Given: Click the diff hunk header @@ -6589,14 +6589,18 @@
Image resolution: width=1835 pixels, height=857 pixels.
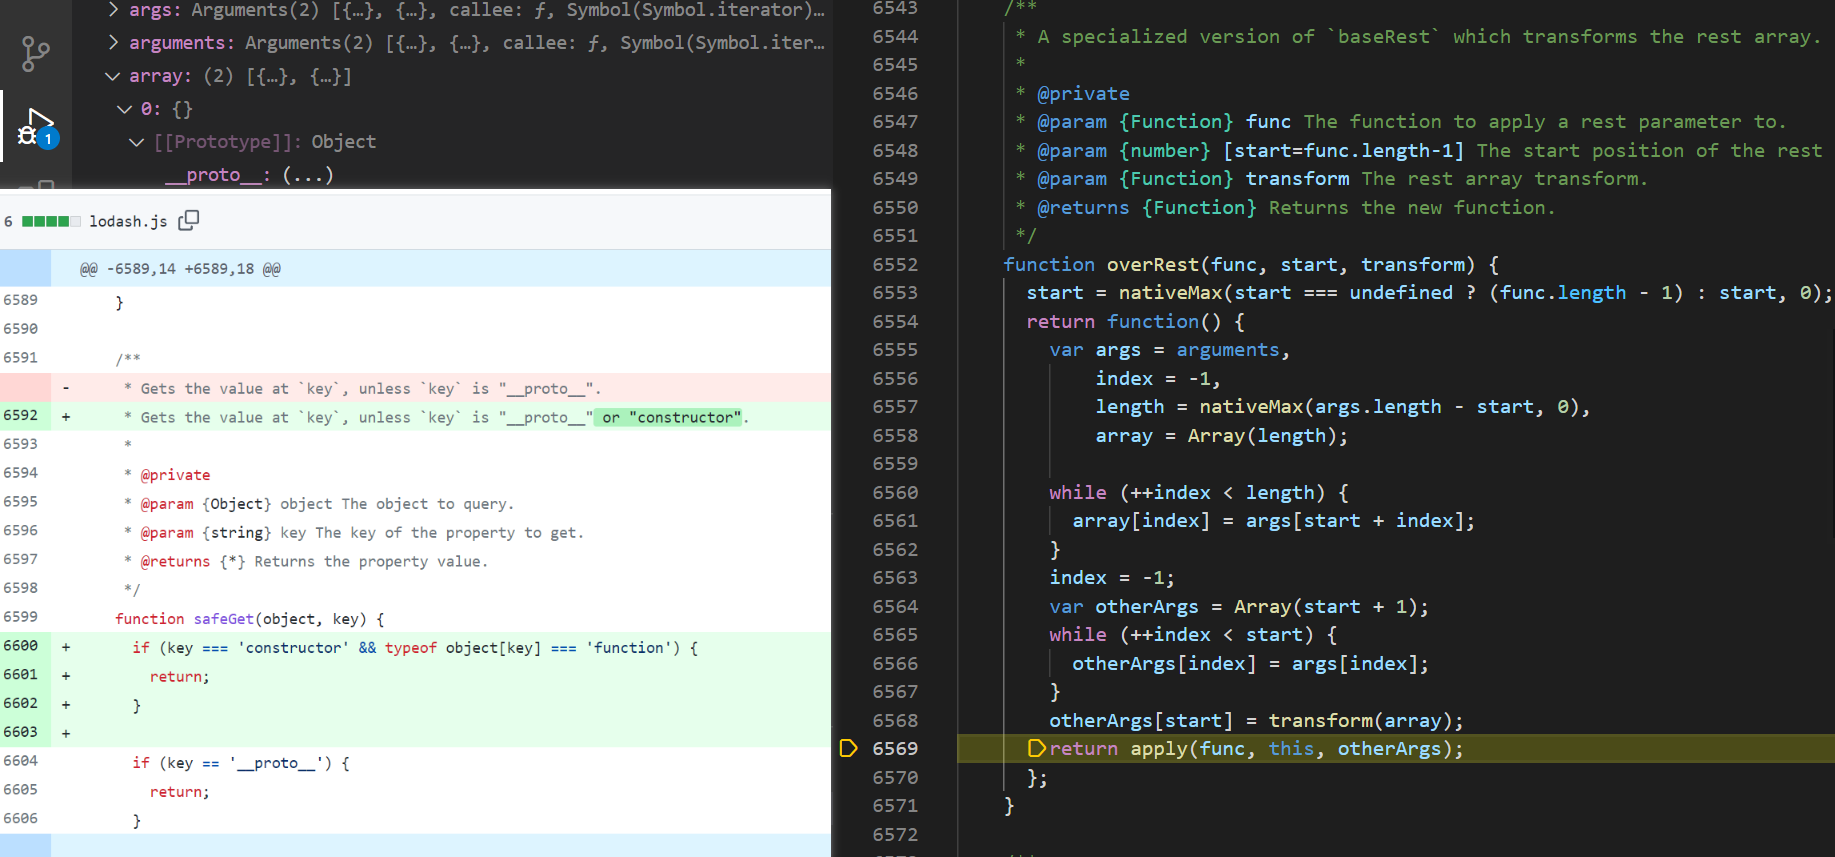Looking at the screenshot, I should (180, 269).
